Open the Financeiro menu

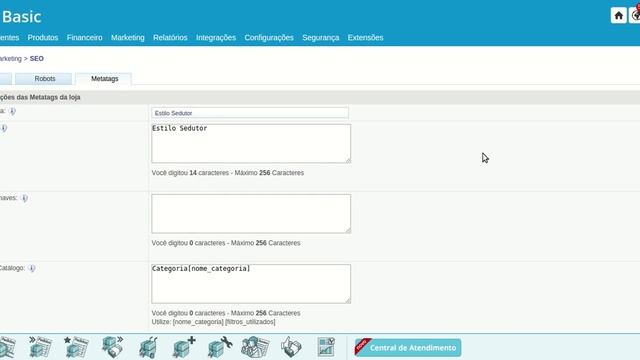(84, 38)
